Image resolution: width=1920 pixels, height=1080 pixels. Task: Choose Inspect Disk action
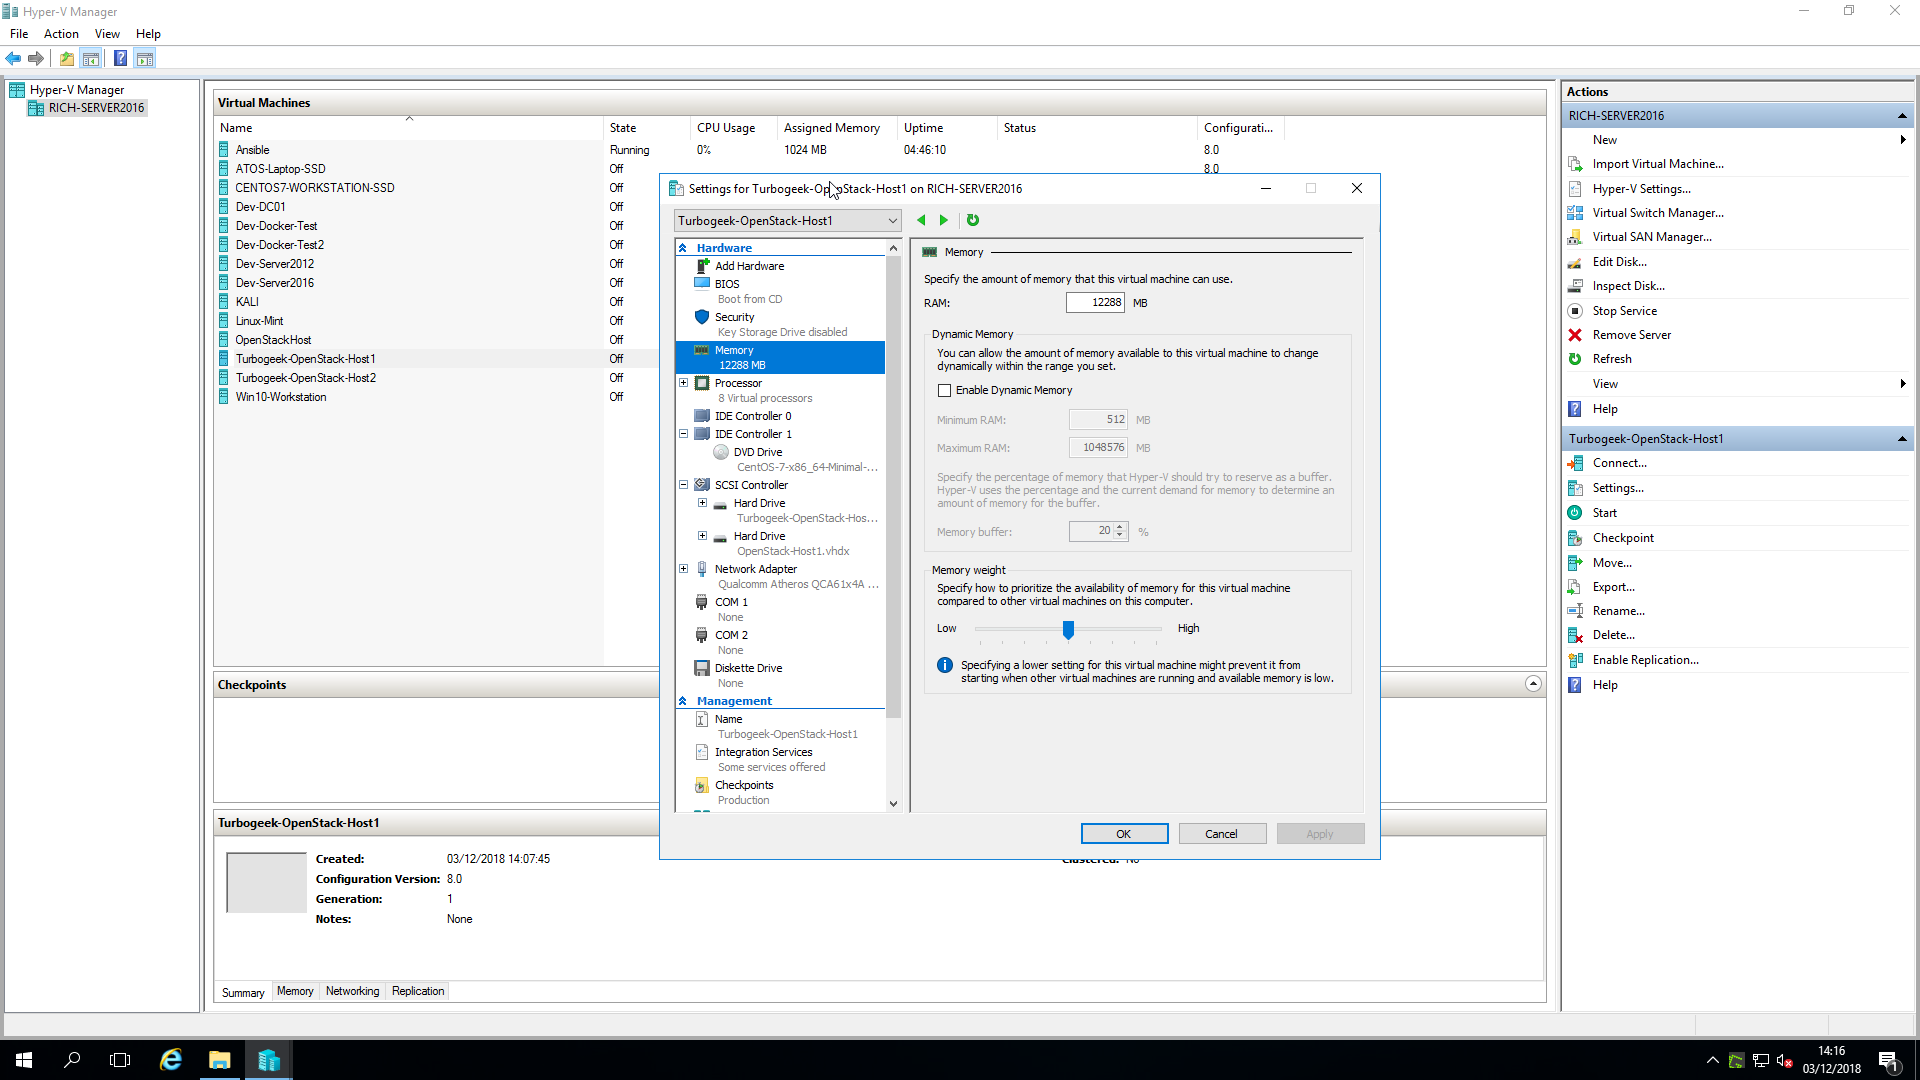1628,286
